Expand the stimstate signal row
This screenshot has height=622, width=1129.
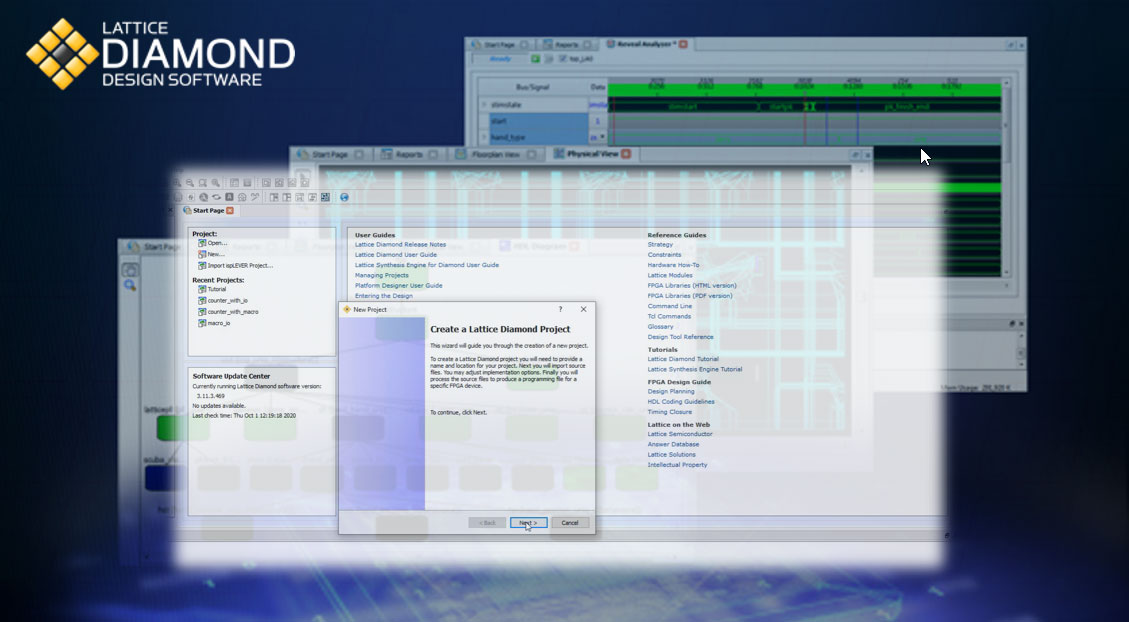[484, 105]
